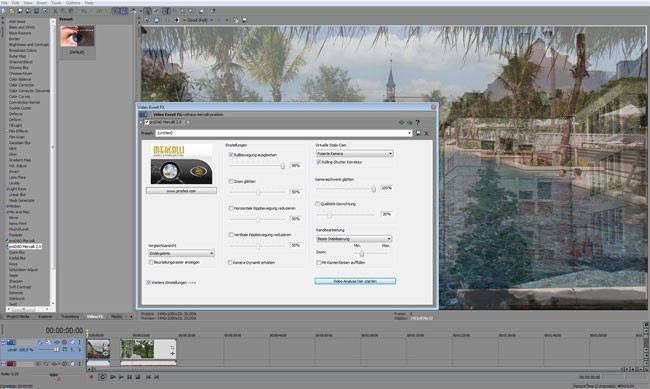This screenshot has height=389, width=650.
Task: Expand the Randbearbeitung dropdown
Action: click(x=354, y=239)
